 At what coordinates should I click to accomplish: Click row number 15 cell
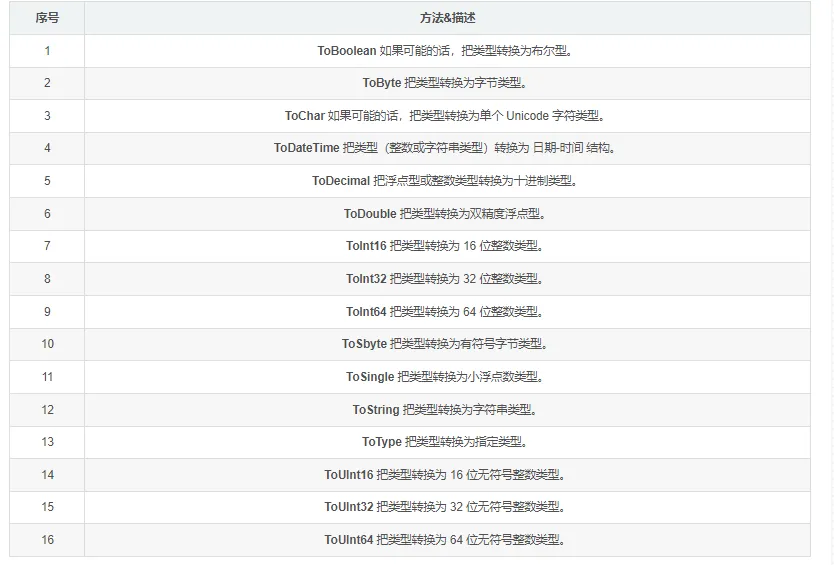(x=47, y=507)
